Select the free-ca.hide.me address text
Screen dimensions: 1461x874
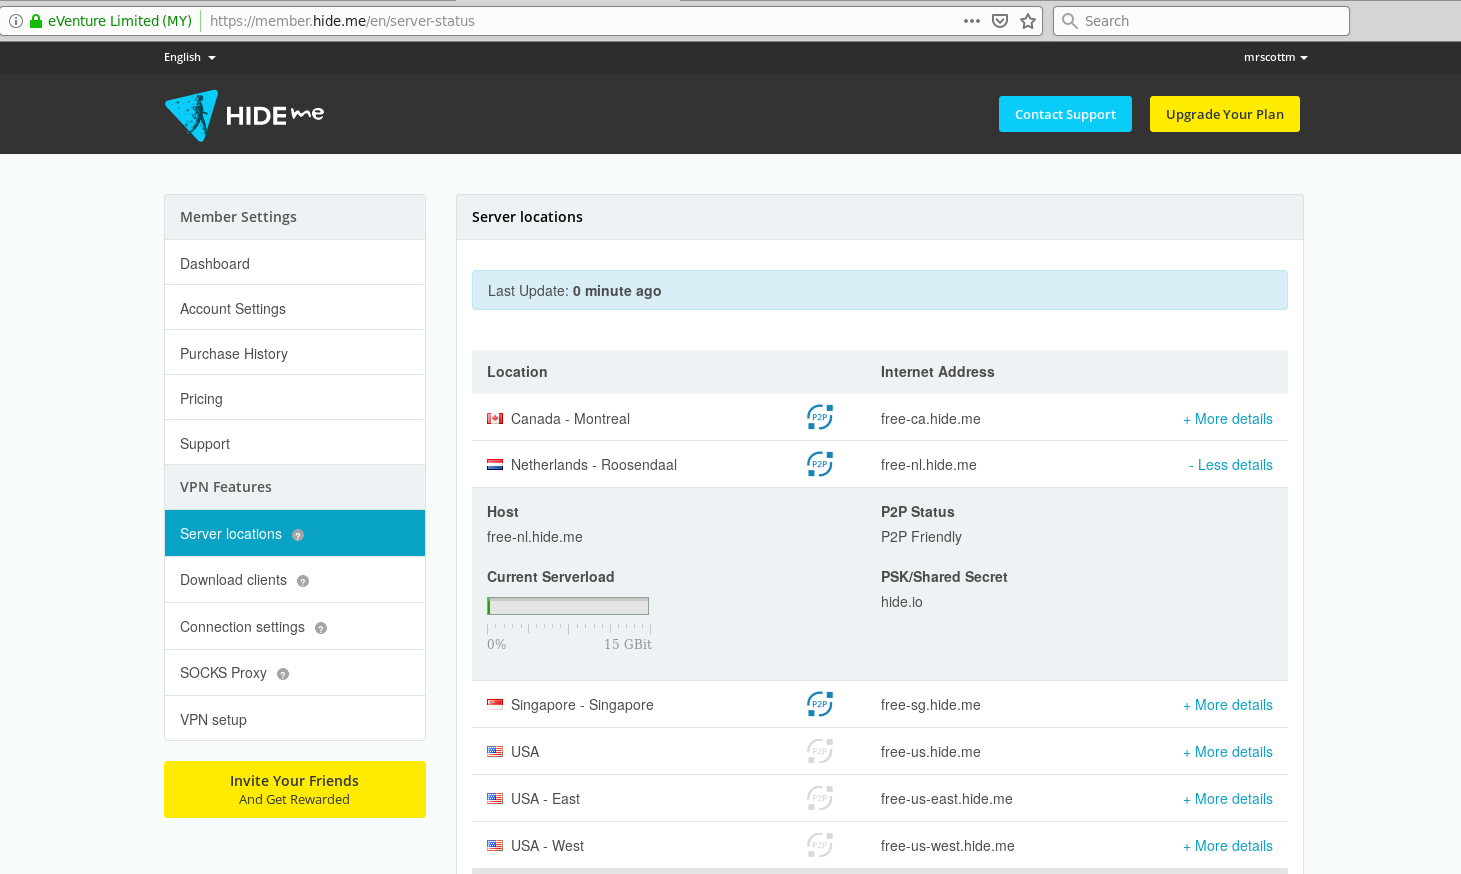(x=930, y=419)
